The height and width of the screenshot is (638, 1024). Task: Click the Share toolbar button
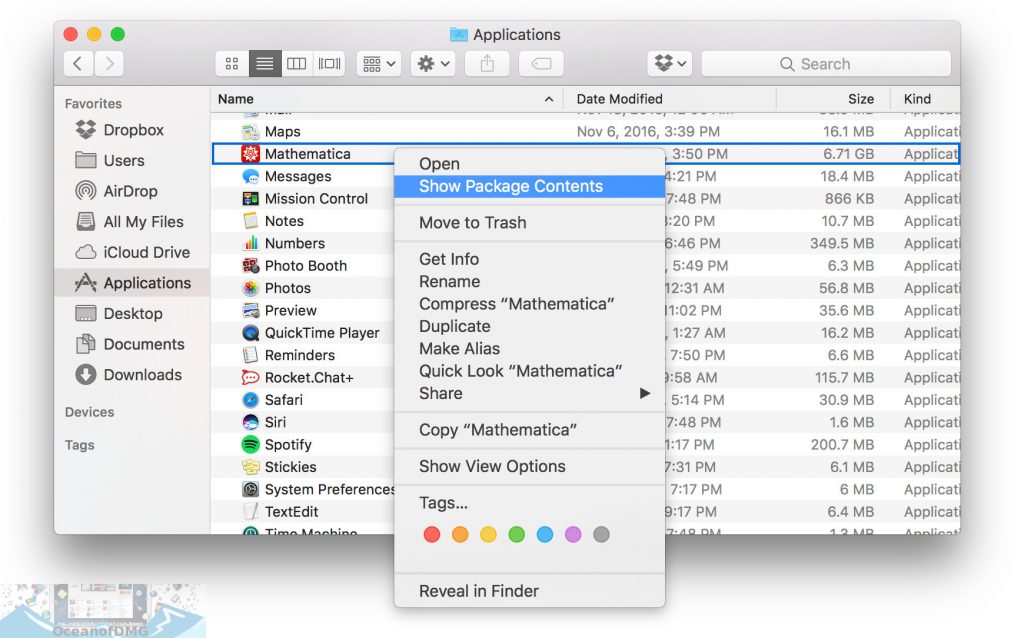tap(488, 64)
